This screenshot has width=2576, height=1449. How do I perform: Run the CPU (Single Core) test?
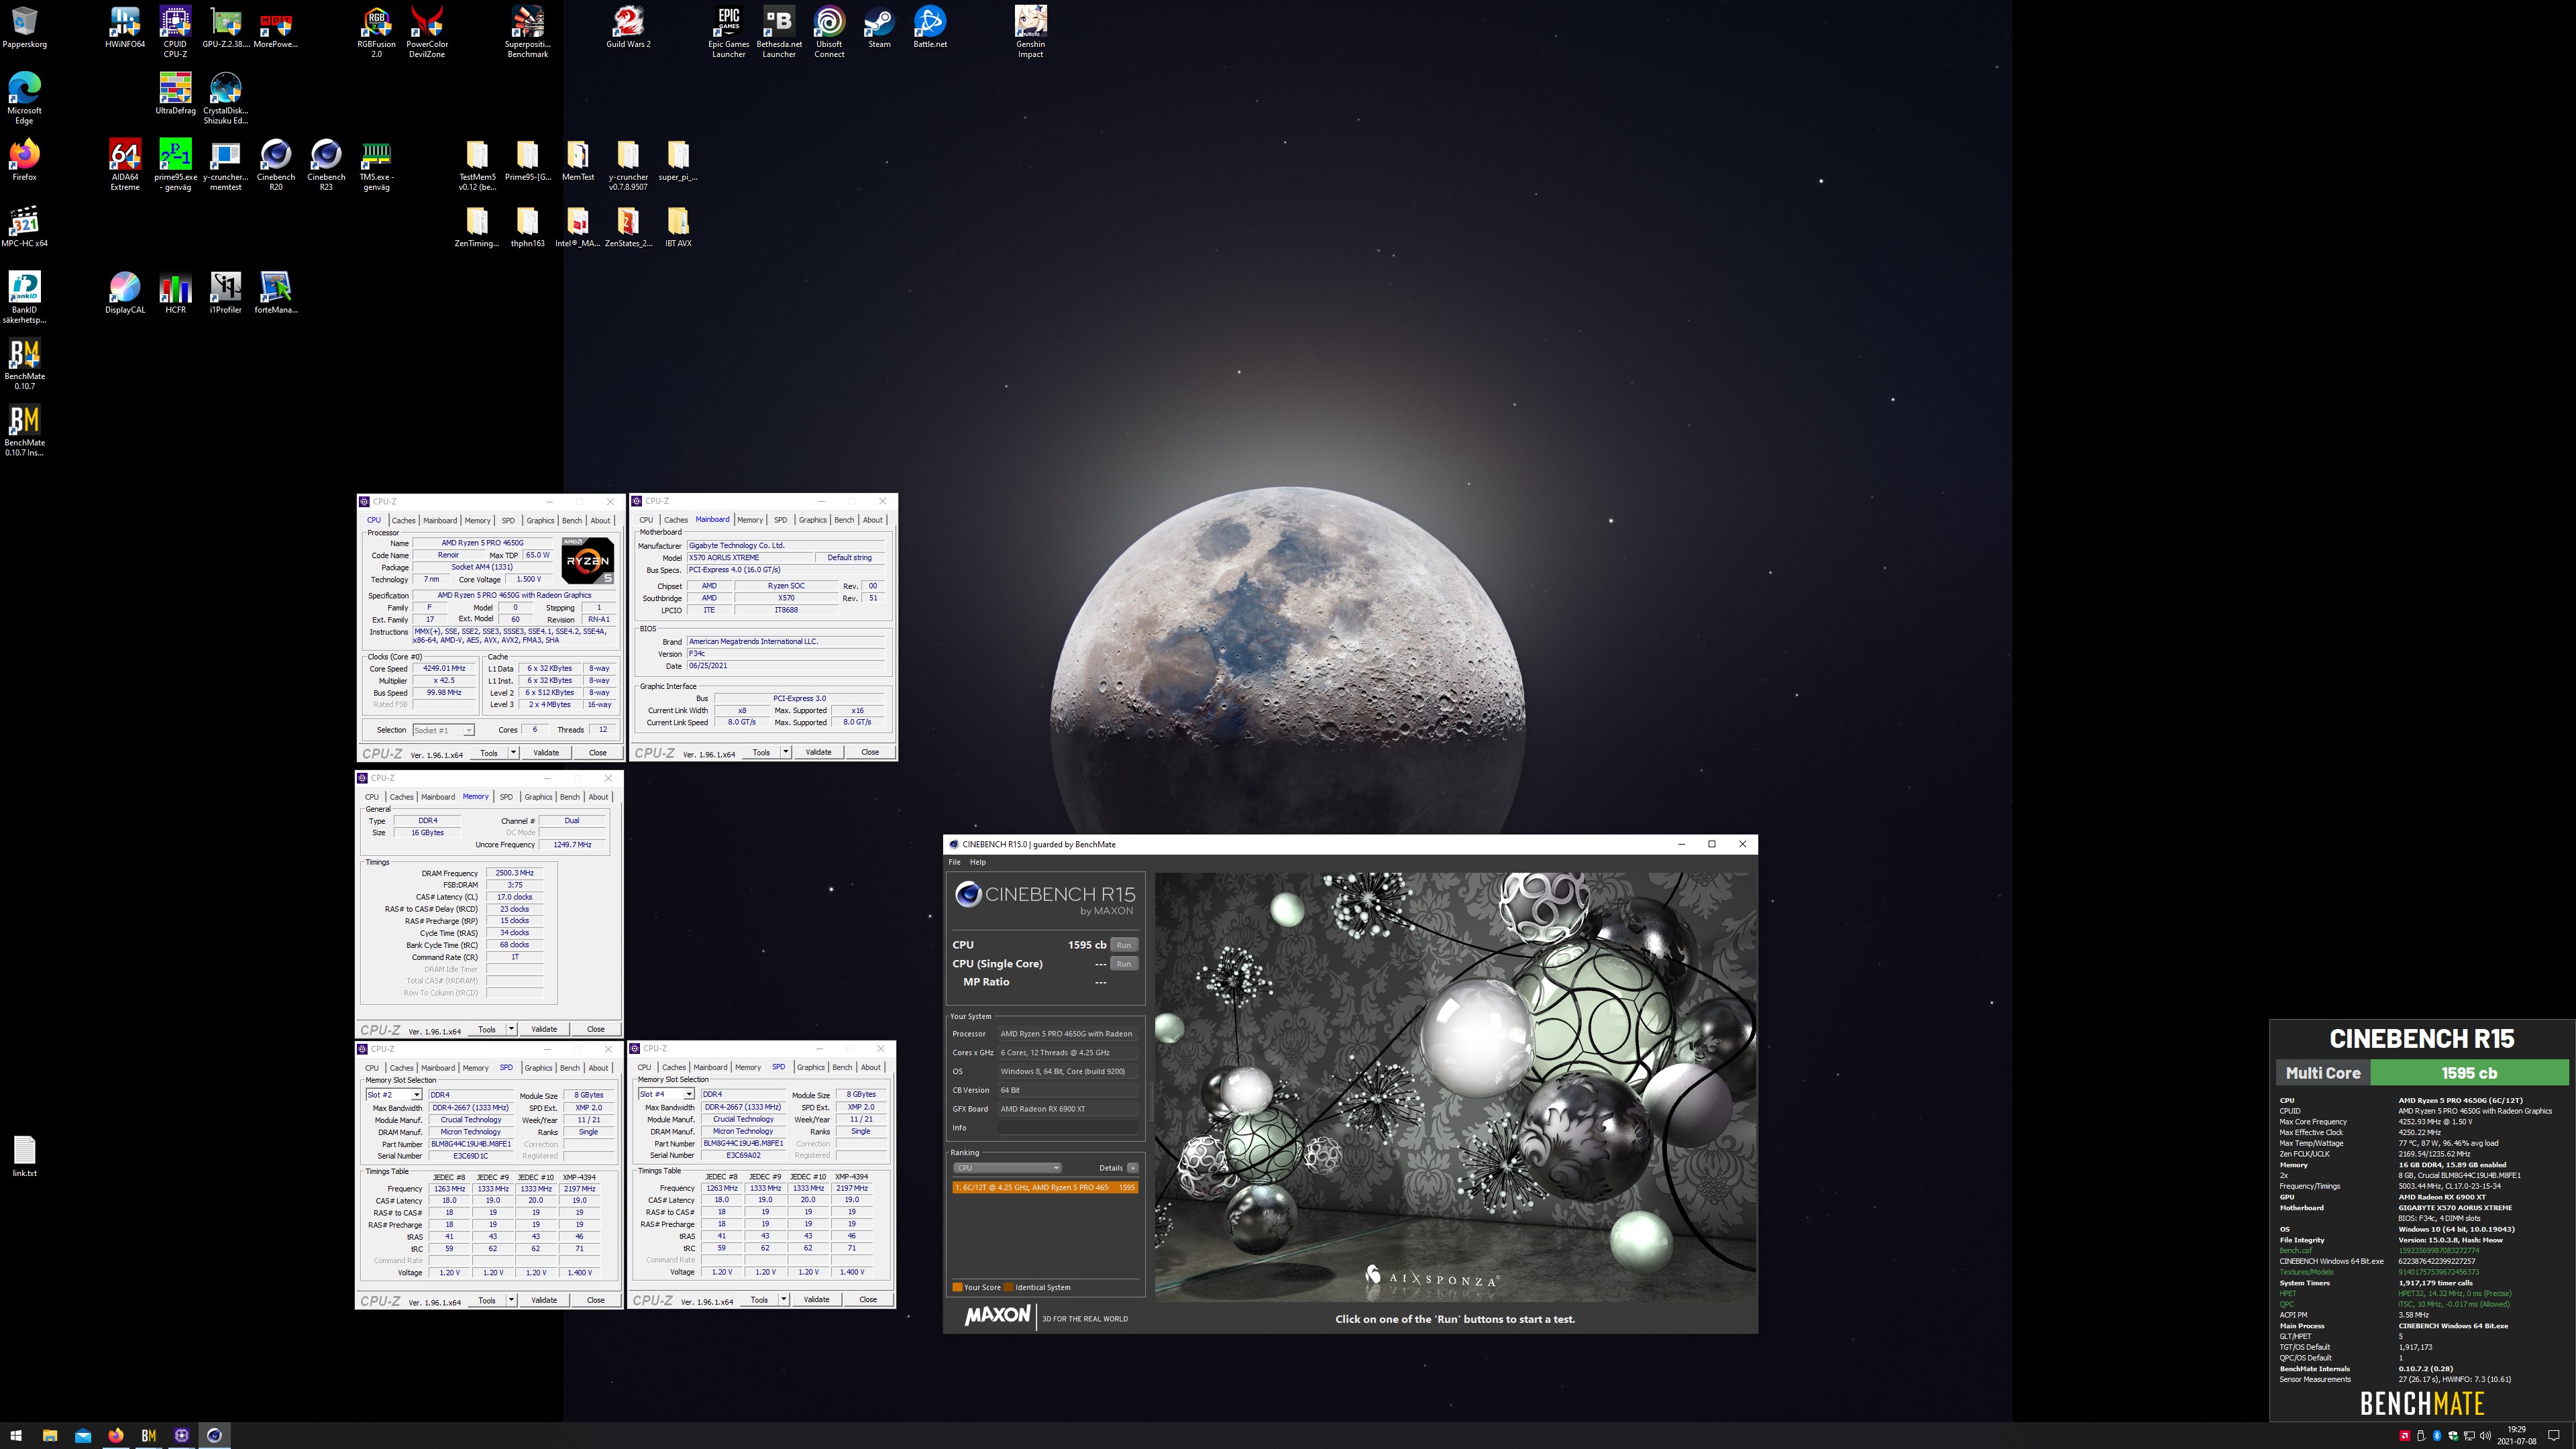tap(1123, 964)
